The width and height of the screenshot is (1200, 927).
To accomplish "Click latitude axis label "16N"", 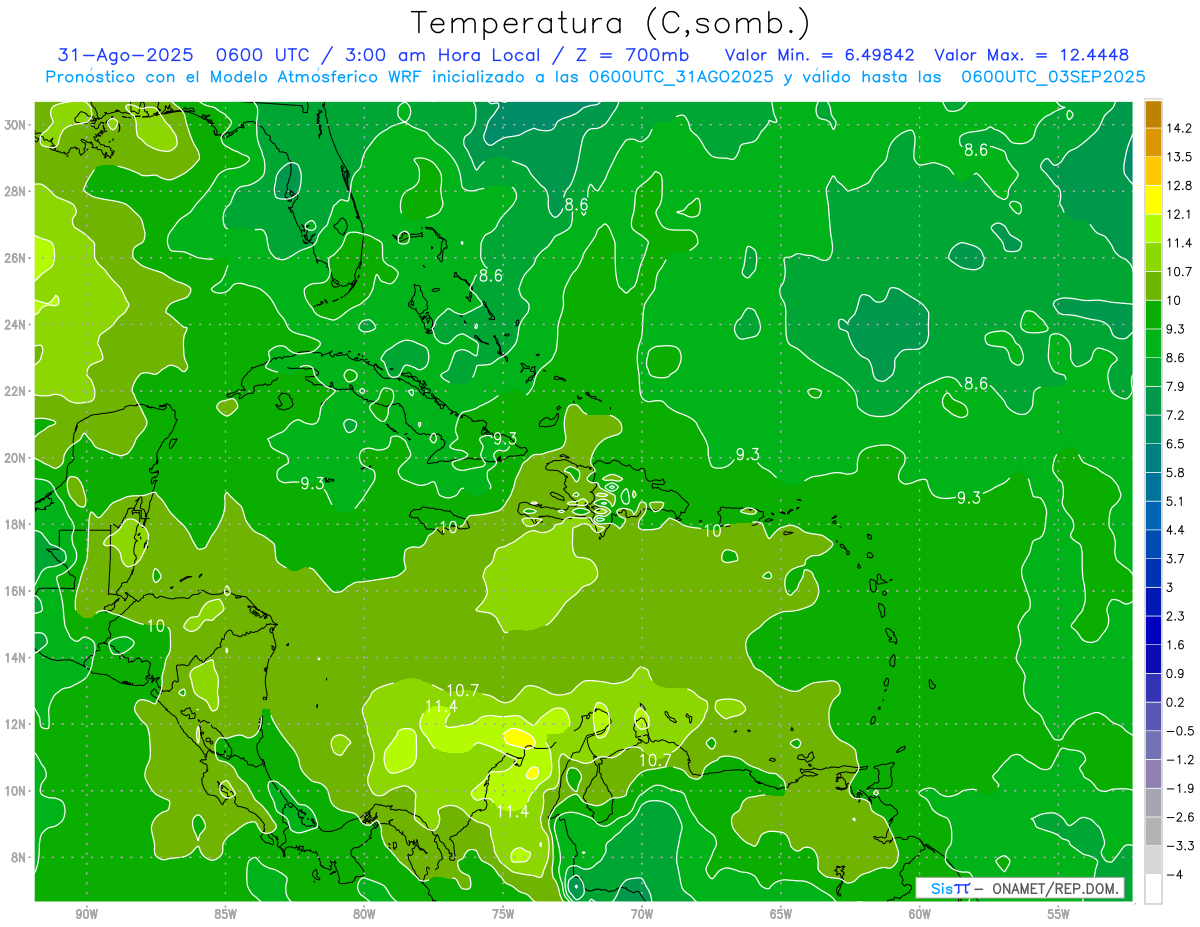I will click(15, 591).
